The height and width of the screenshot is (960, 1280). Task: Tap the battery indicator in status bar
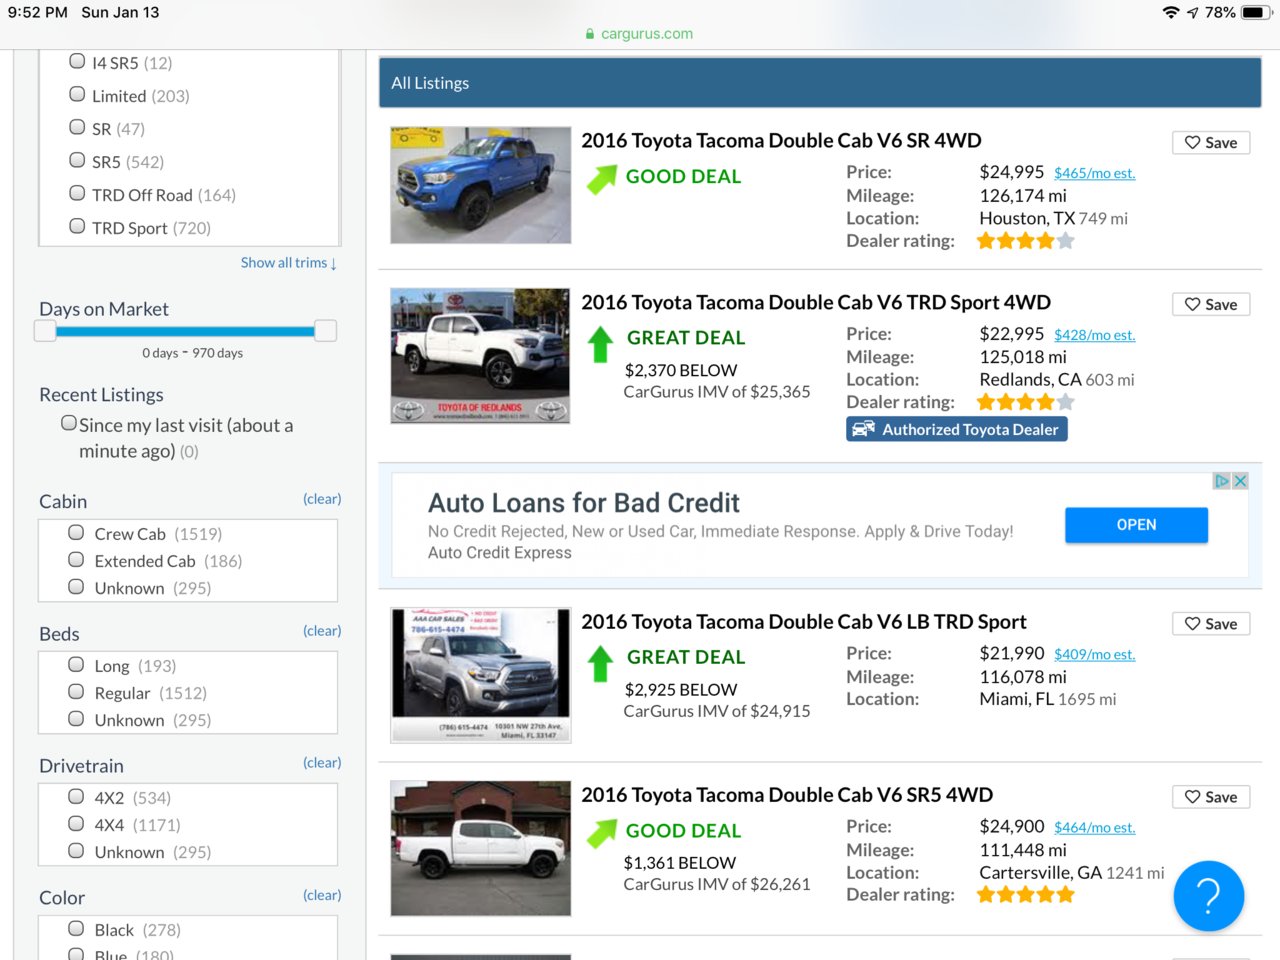pos(1257,13)
